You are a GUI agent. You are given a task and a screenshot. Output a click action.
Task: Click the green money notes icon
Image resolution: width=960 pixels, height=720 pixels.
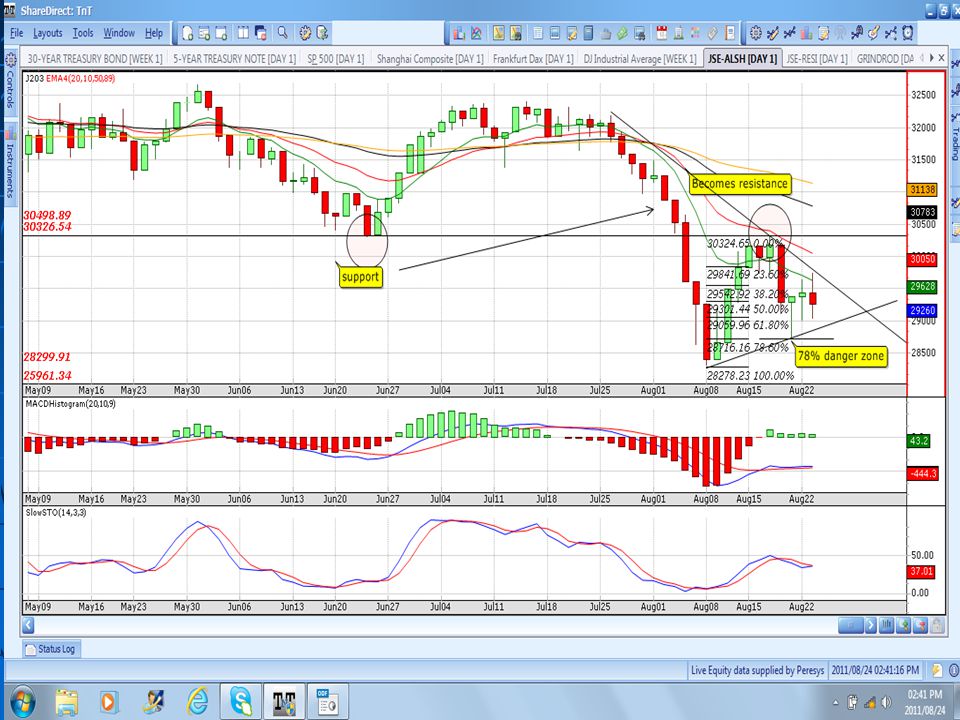click(x=622, y=33)
